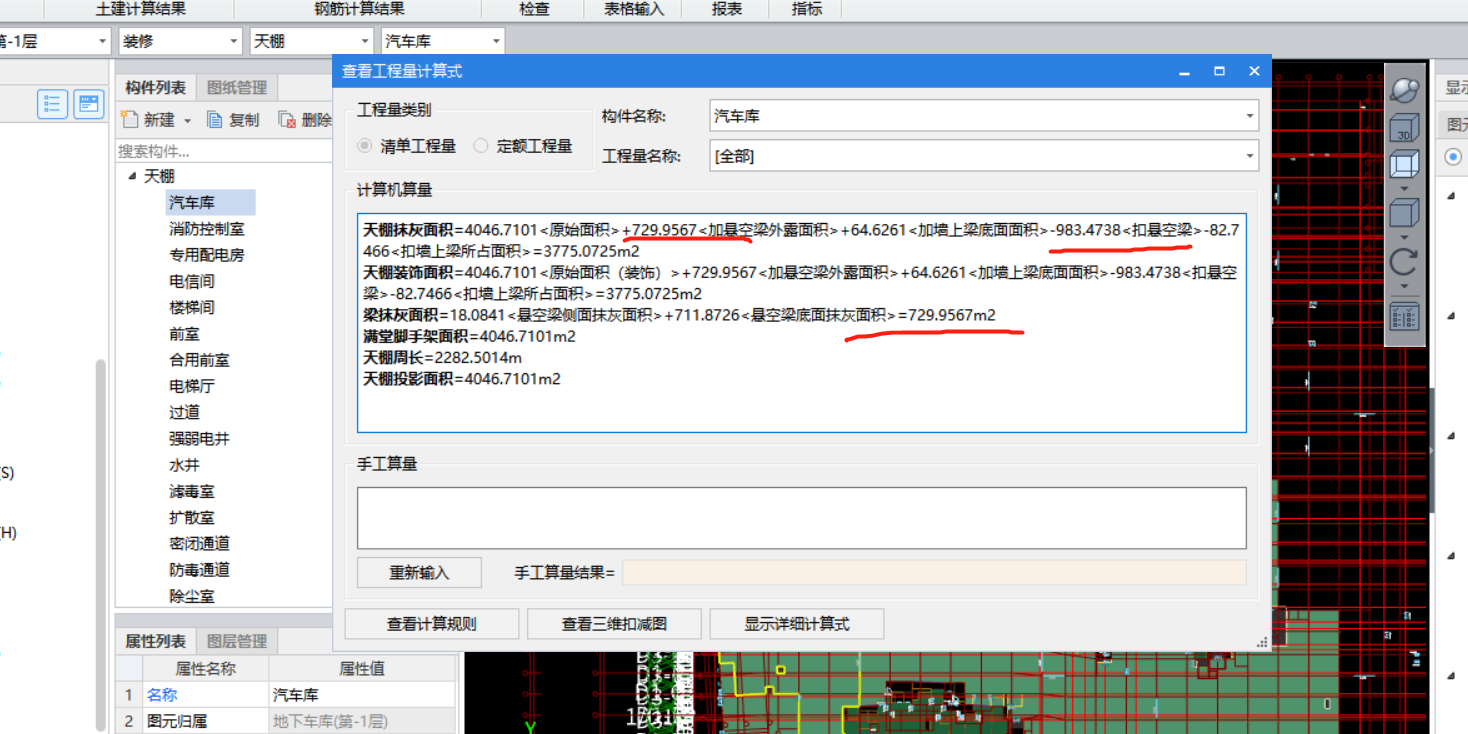Select 汽车库 in the component tree
Viewport: 1468px width, 734px height.
click(192, 203)
